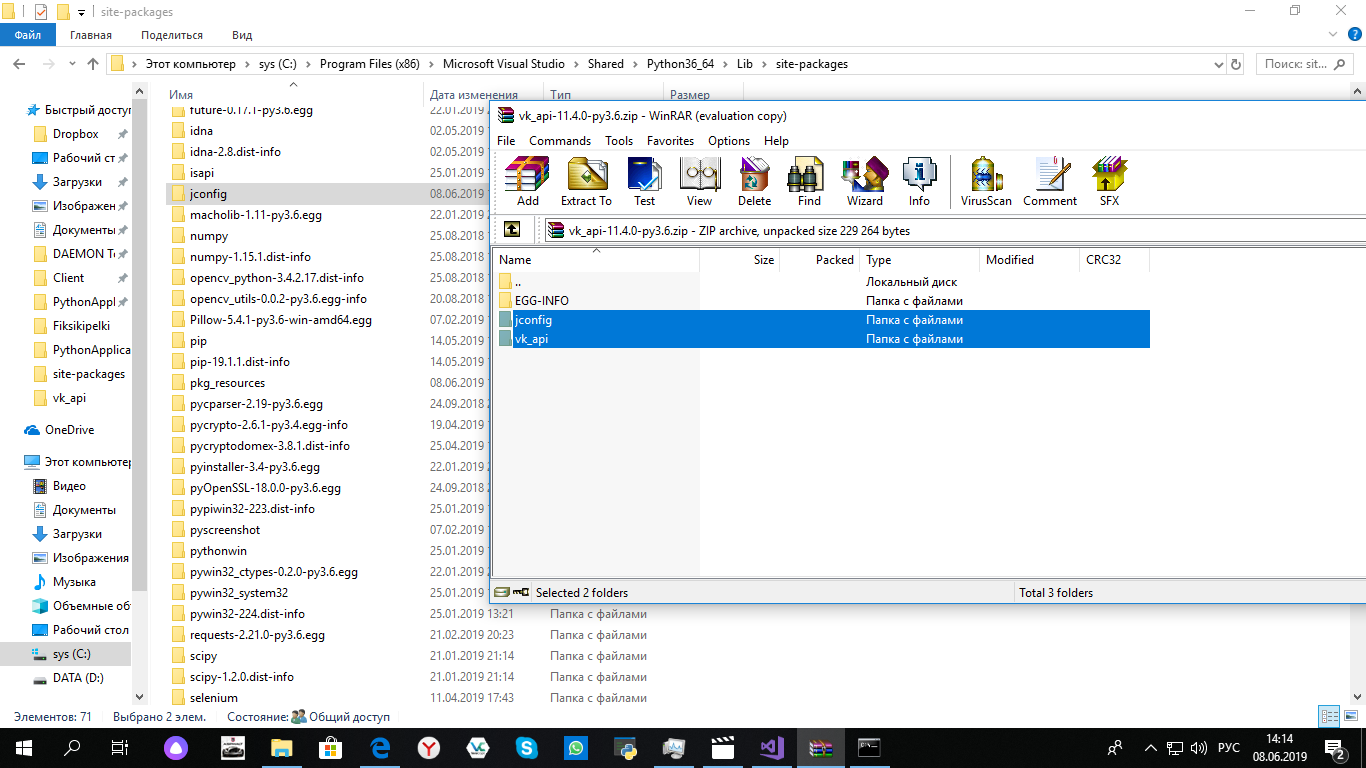Click the WinRAR Add toolbar icon
The width and height of the screenshot is (1366, 768).
527,181
